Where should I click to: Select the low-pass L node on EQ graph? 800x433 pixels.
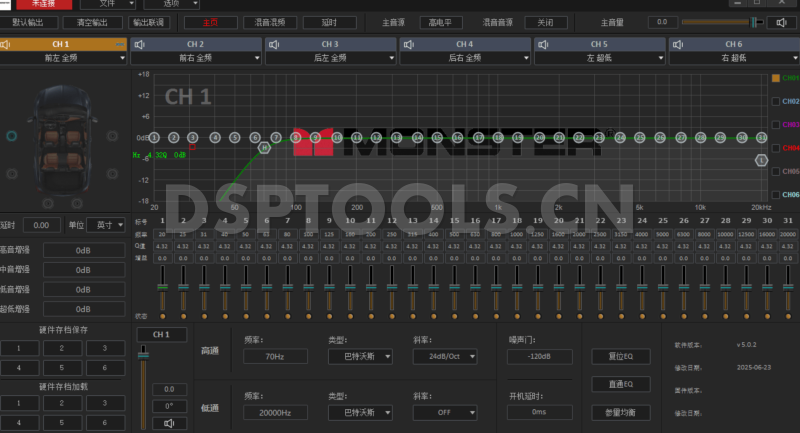761,161
